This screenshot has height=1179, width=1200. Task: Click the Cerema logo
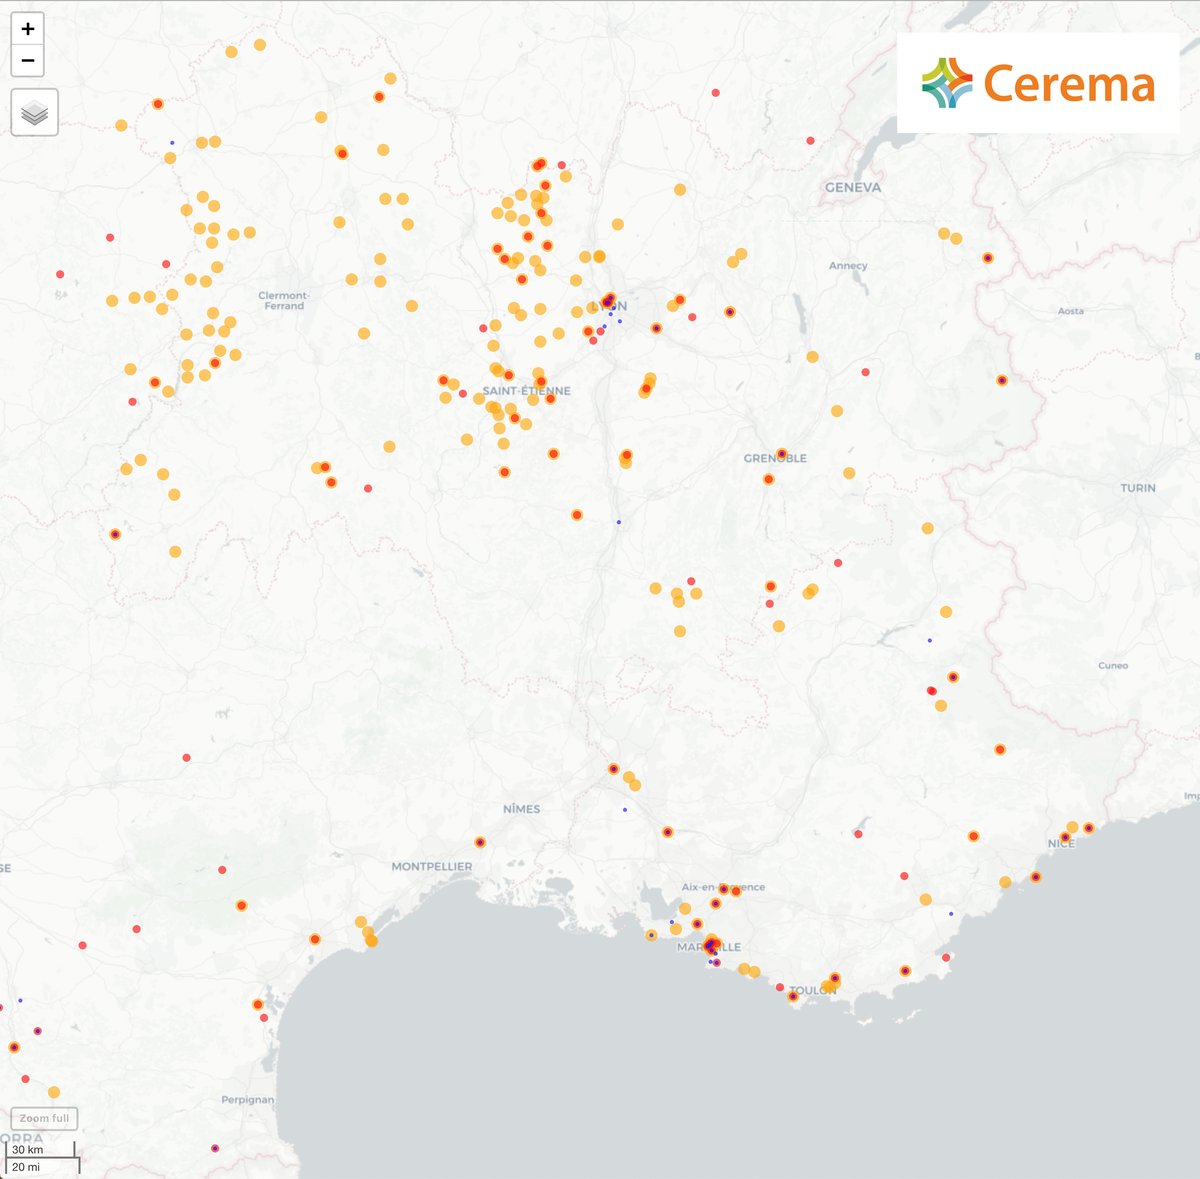(1038, 83)
